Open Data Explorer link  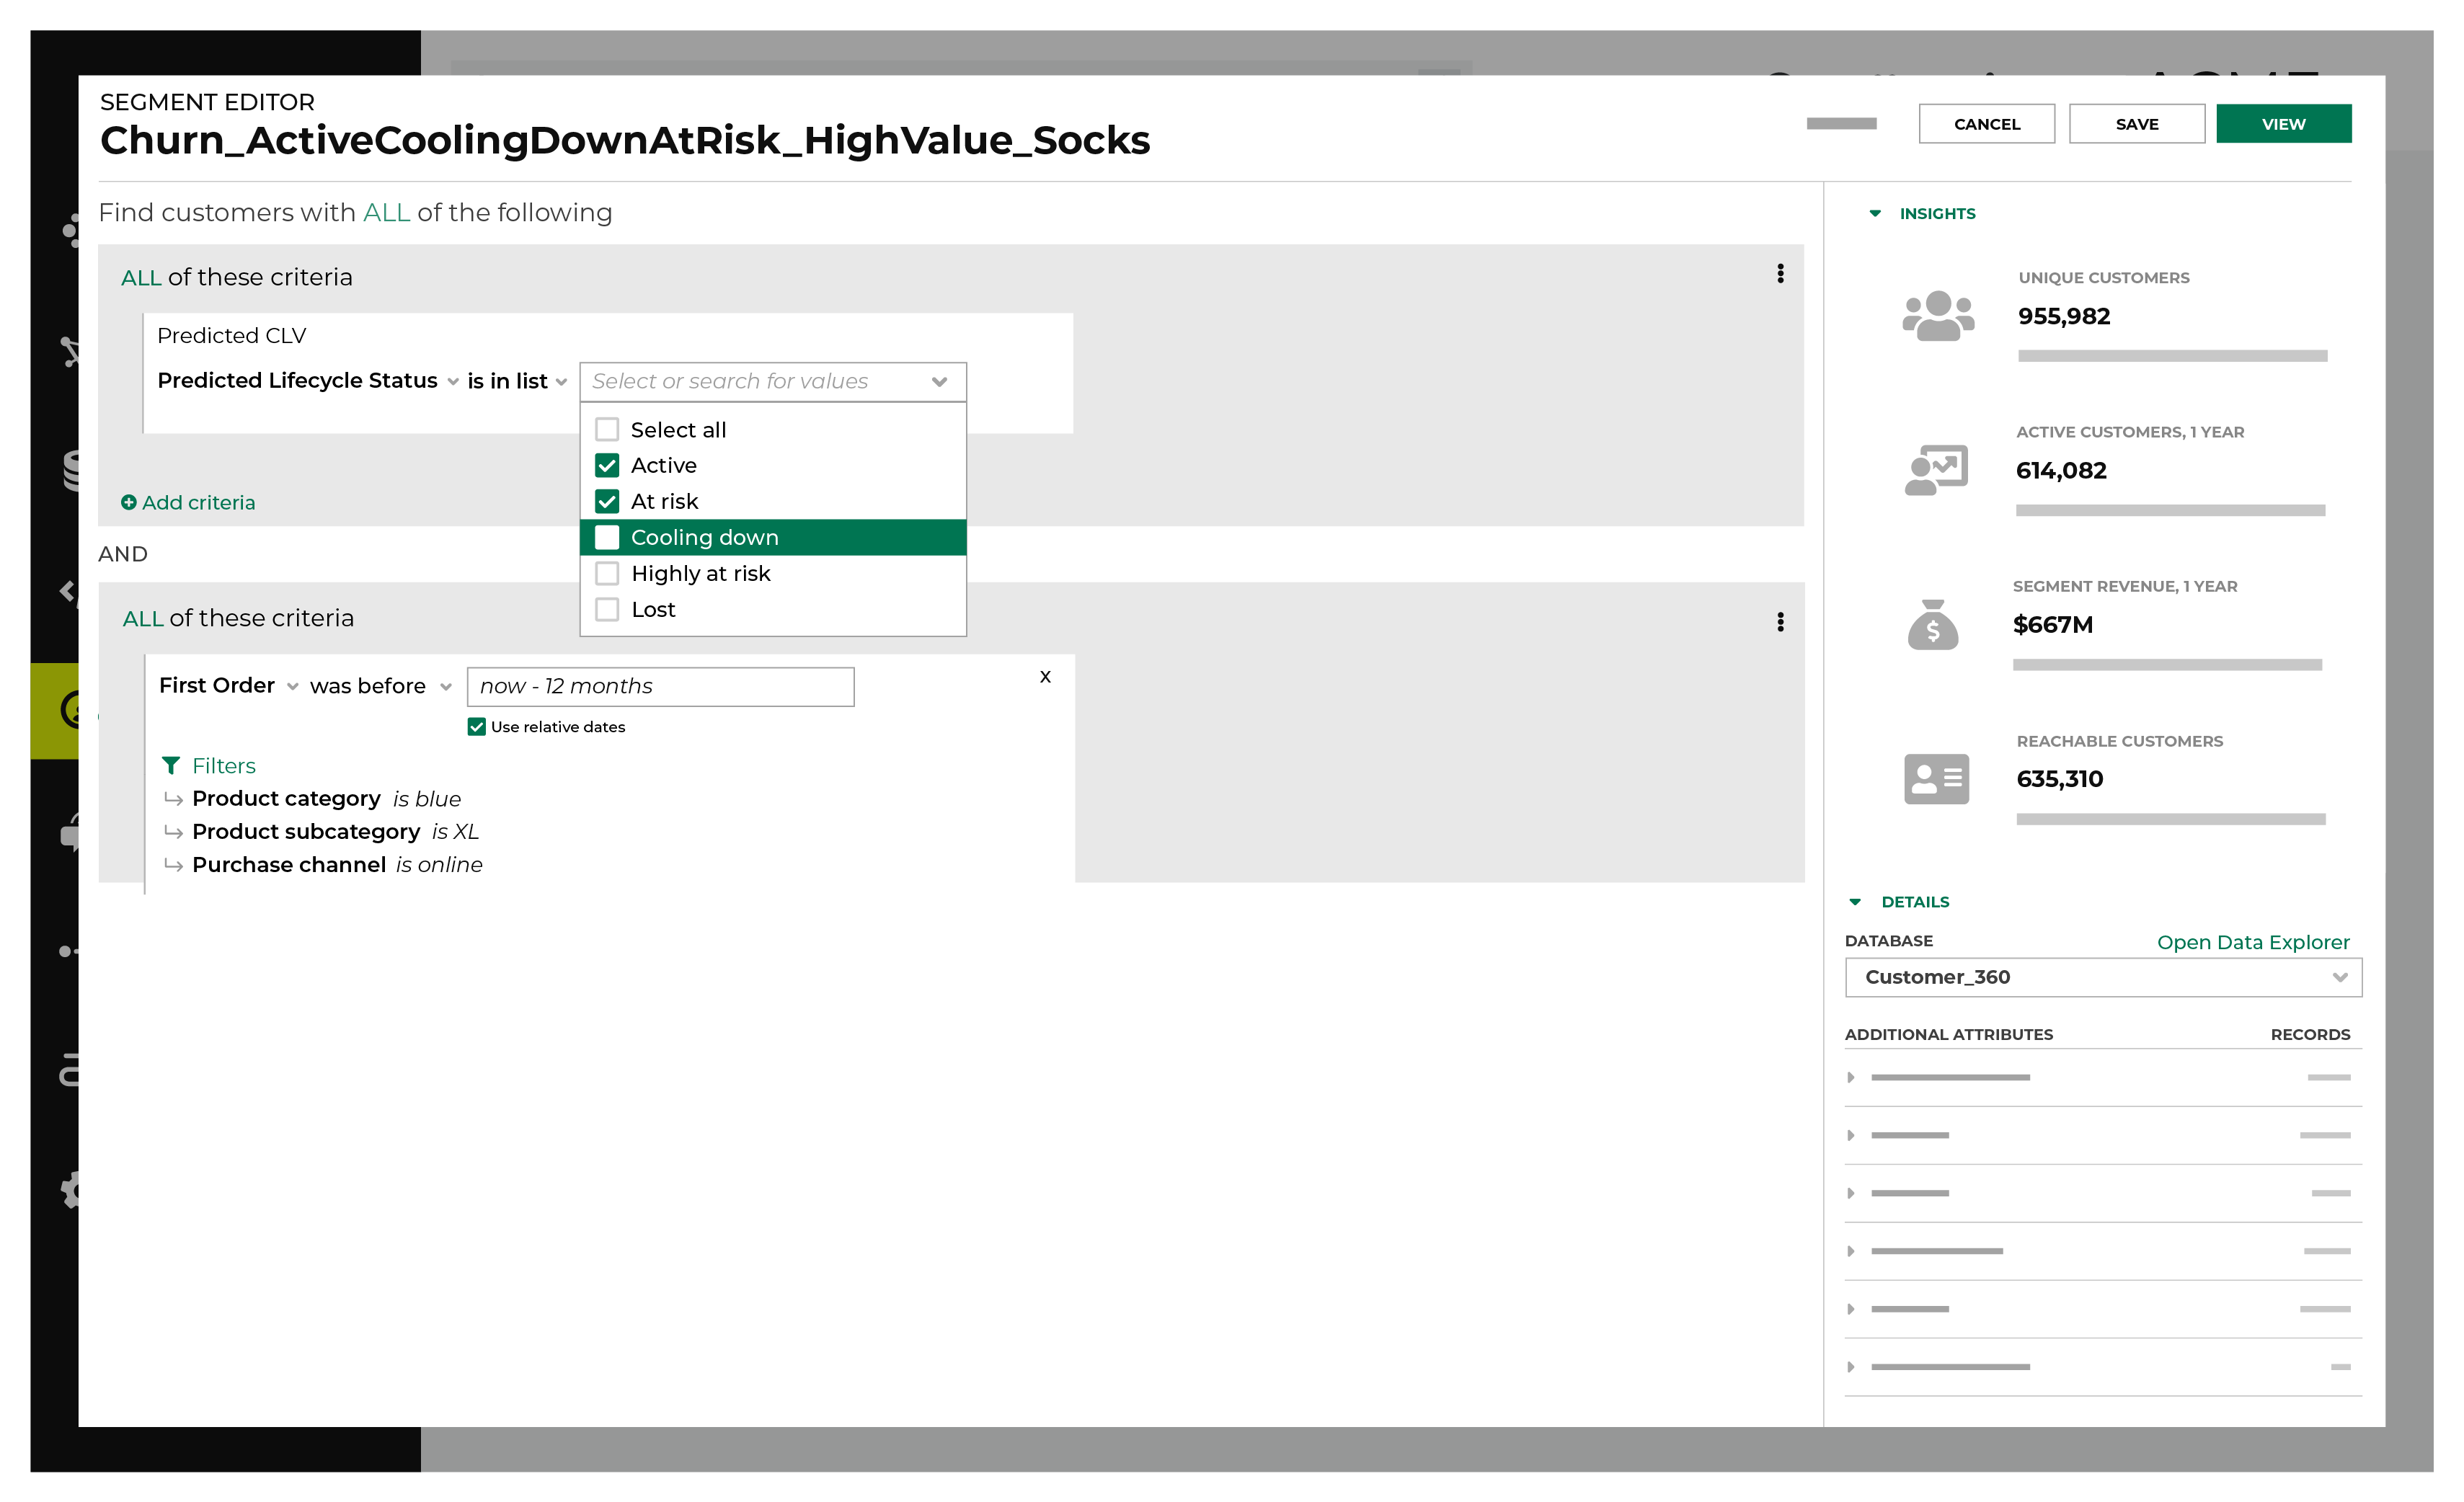(x=2253, y=942)
